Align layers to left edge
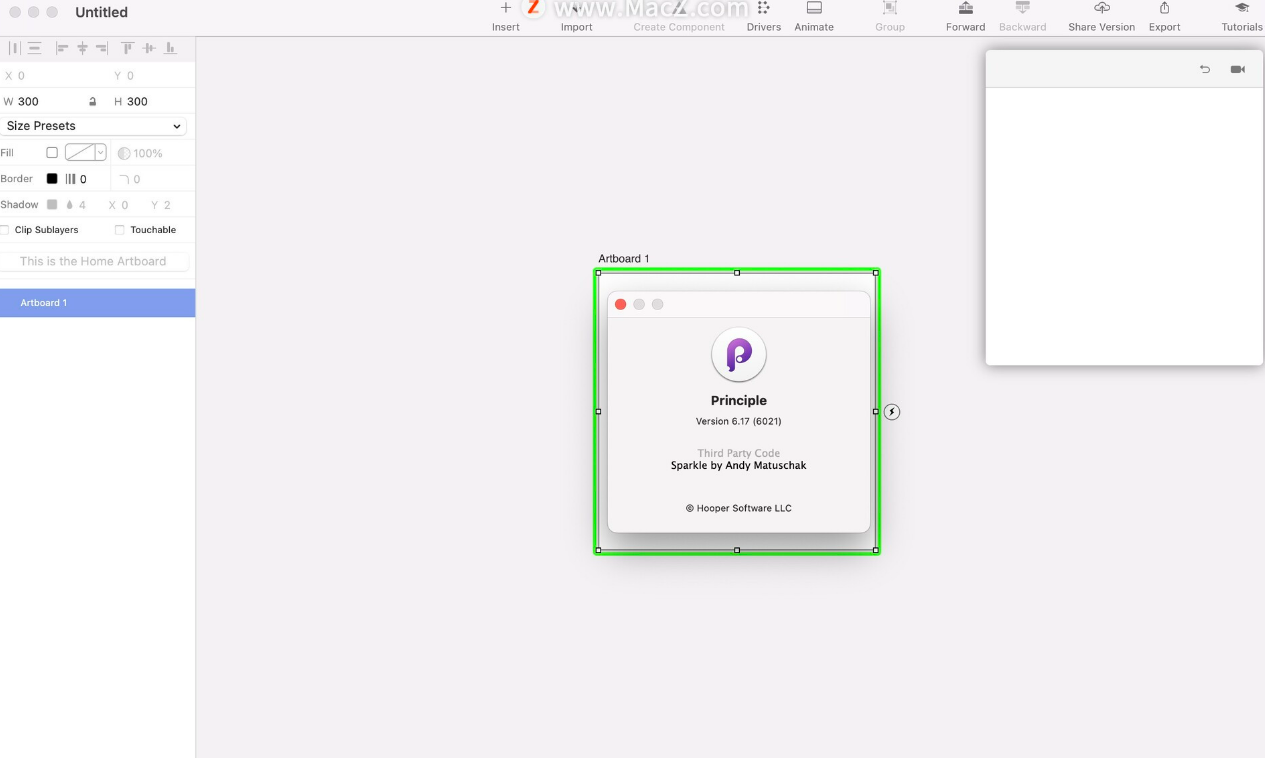The image size is (1265, 758). coord(62,48)
